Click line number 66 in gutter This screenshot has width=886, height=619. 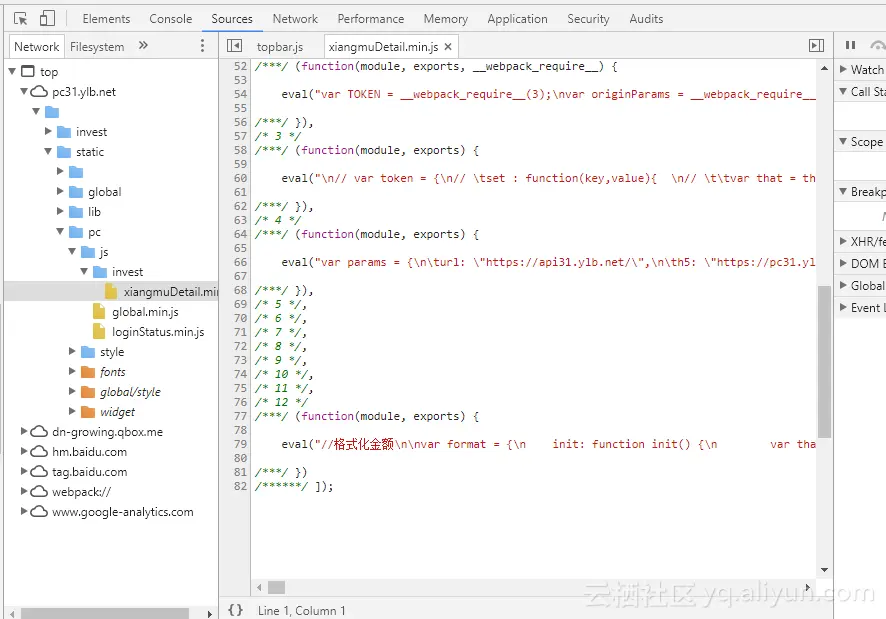click(241, 262)
